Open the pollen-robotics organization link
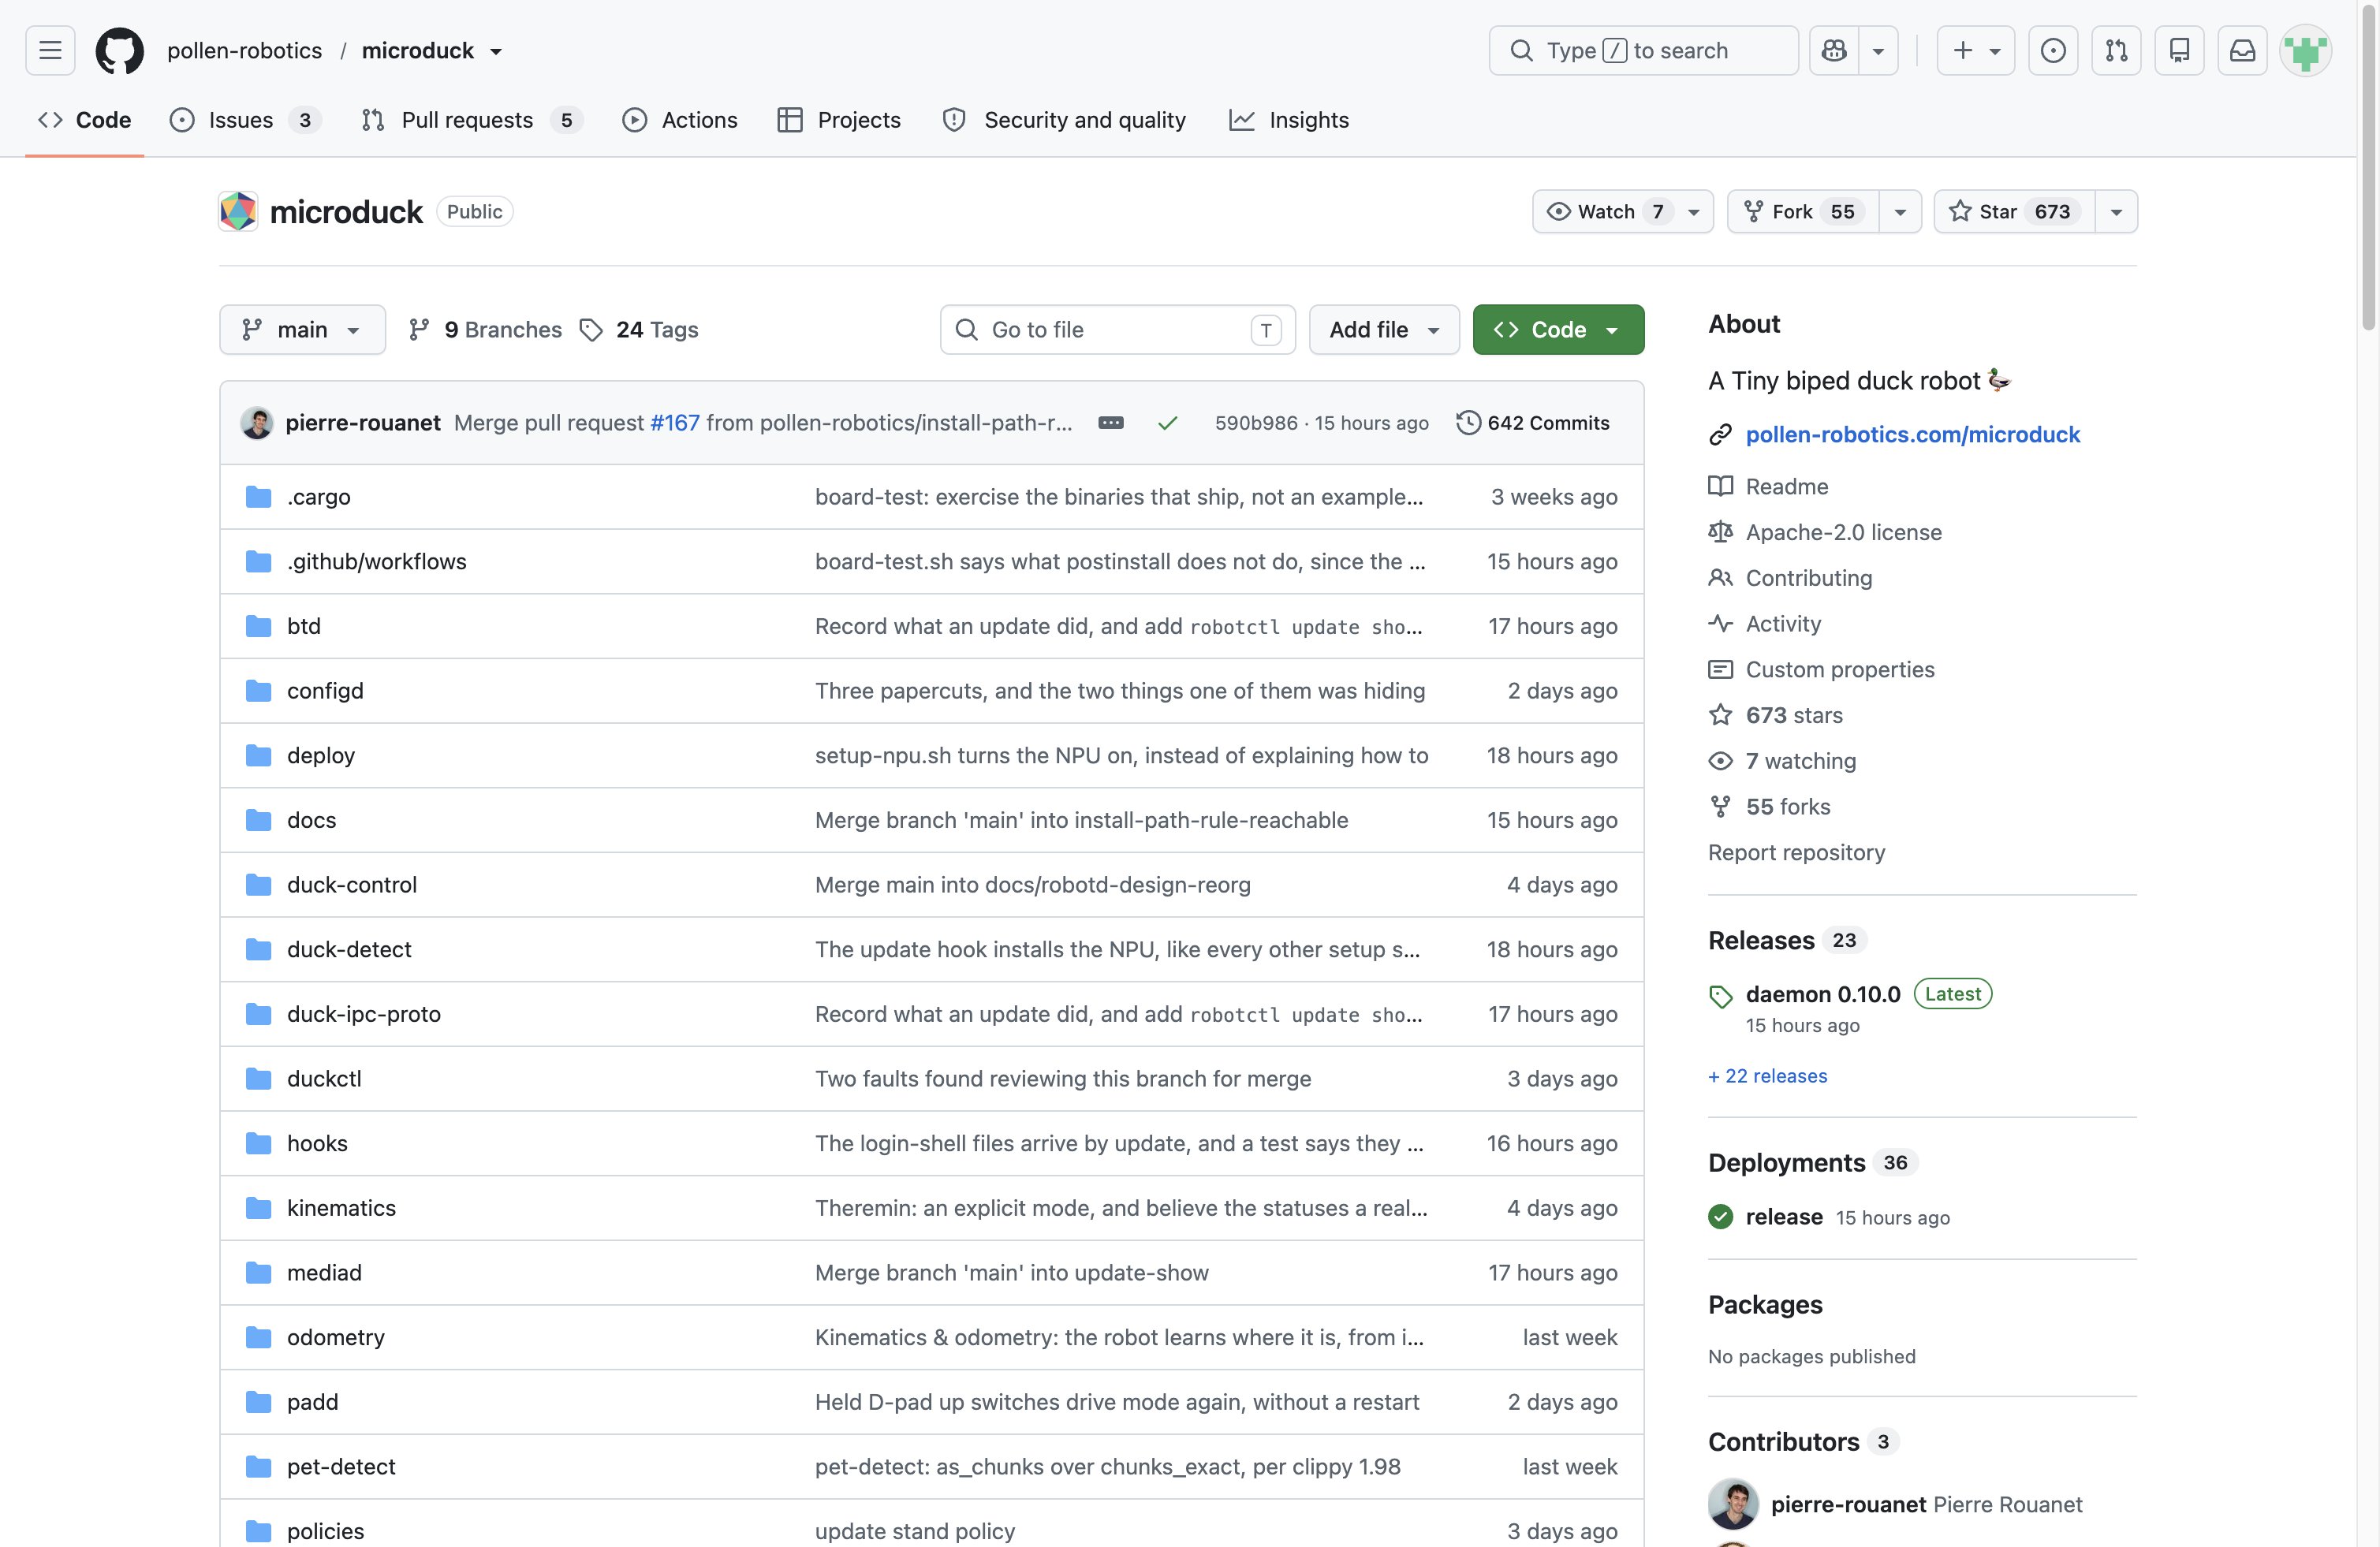This screenshot has height=1547, width=2380. pos(244,51)
